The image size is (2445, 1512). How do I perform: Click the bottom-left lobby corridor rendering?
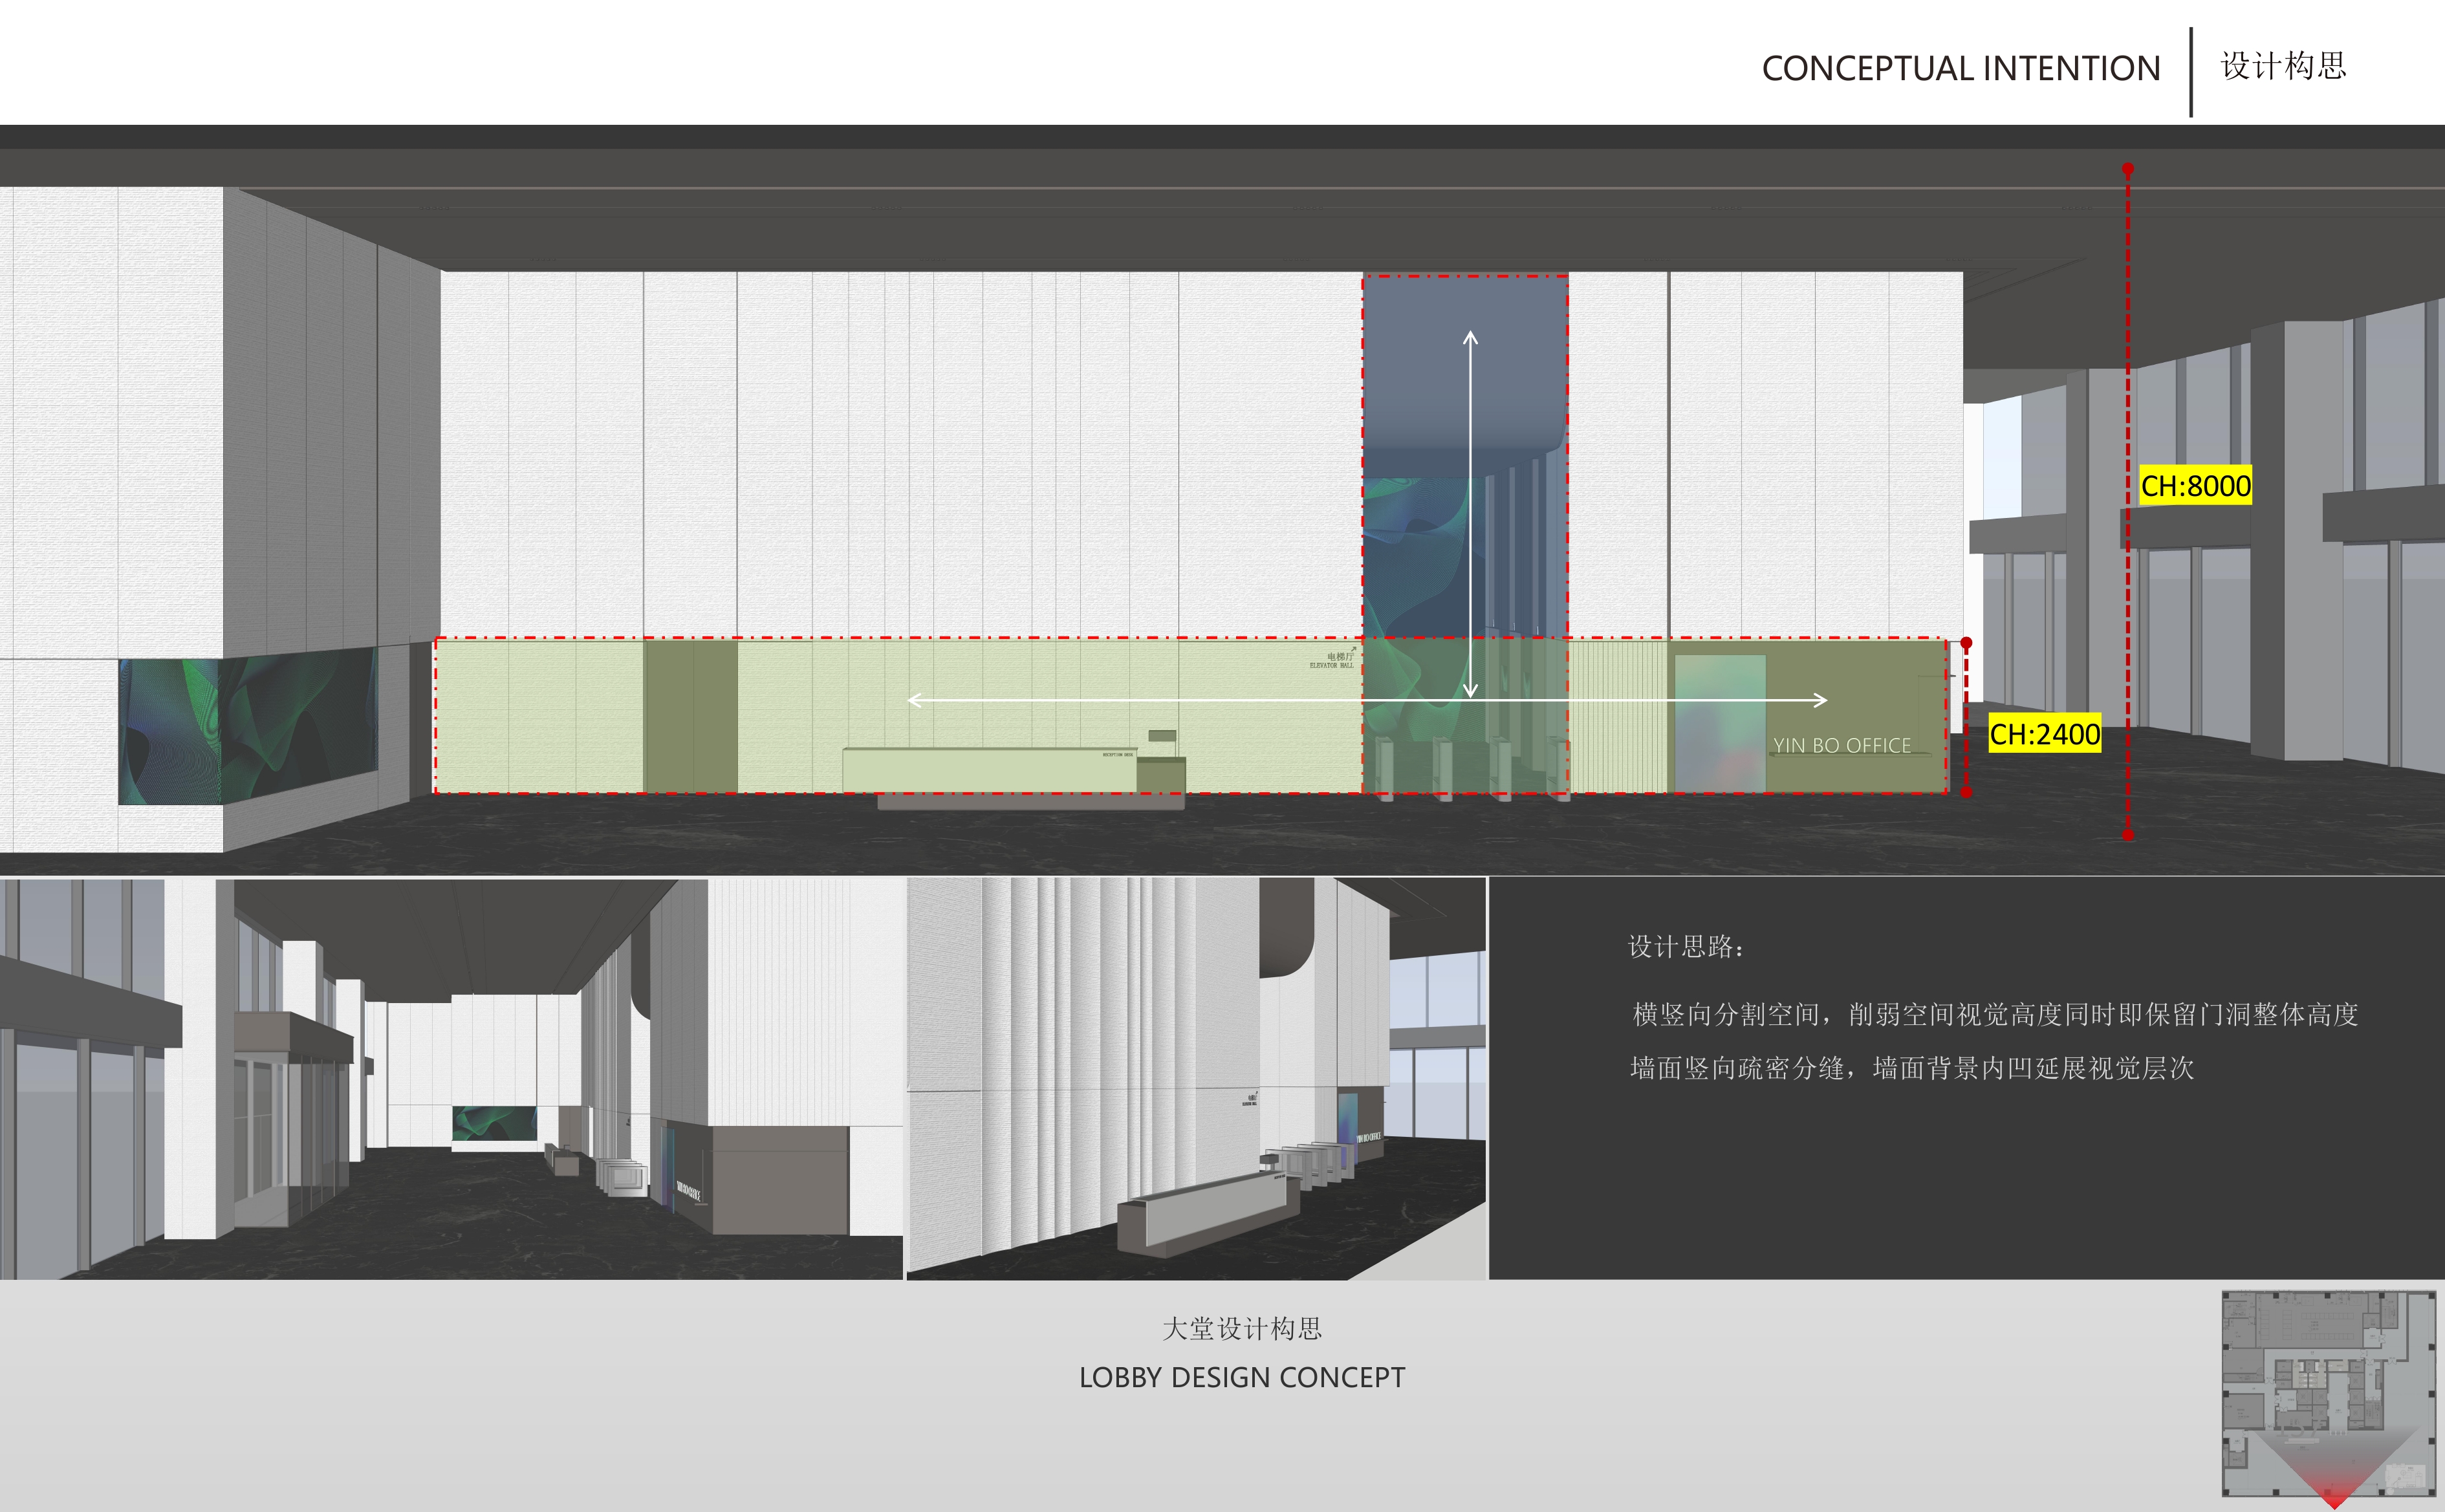[450, 1078]
